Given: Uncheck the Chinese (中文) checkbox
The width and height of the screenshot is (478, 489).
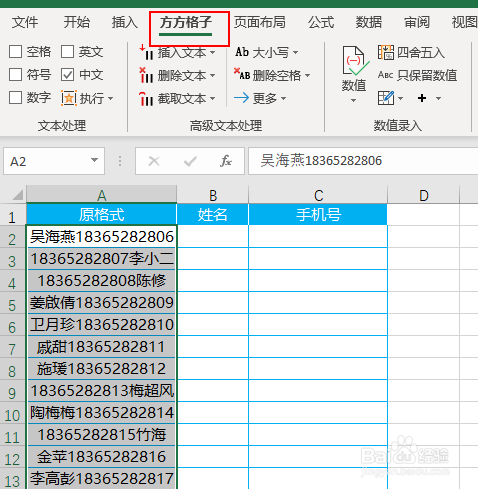Looking at the screenshot, I should point(67,75).
